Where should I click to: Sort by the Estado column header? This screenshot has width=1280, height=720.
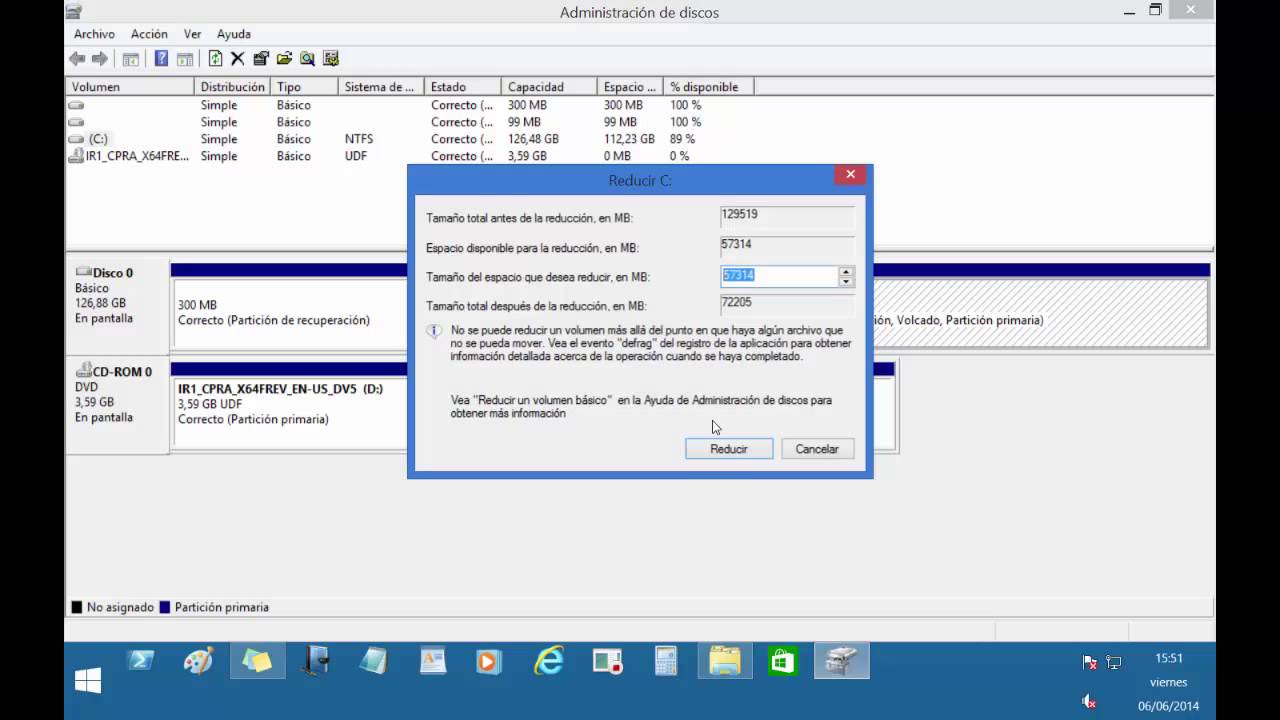coord(462,87)
